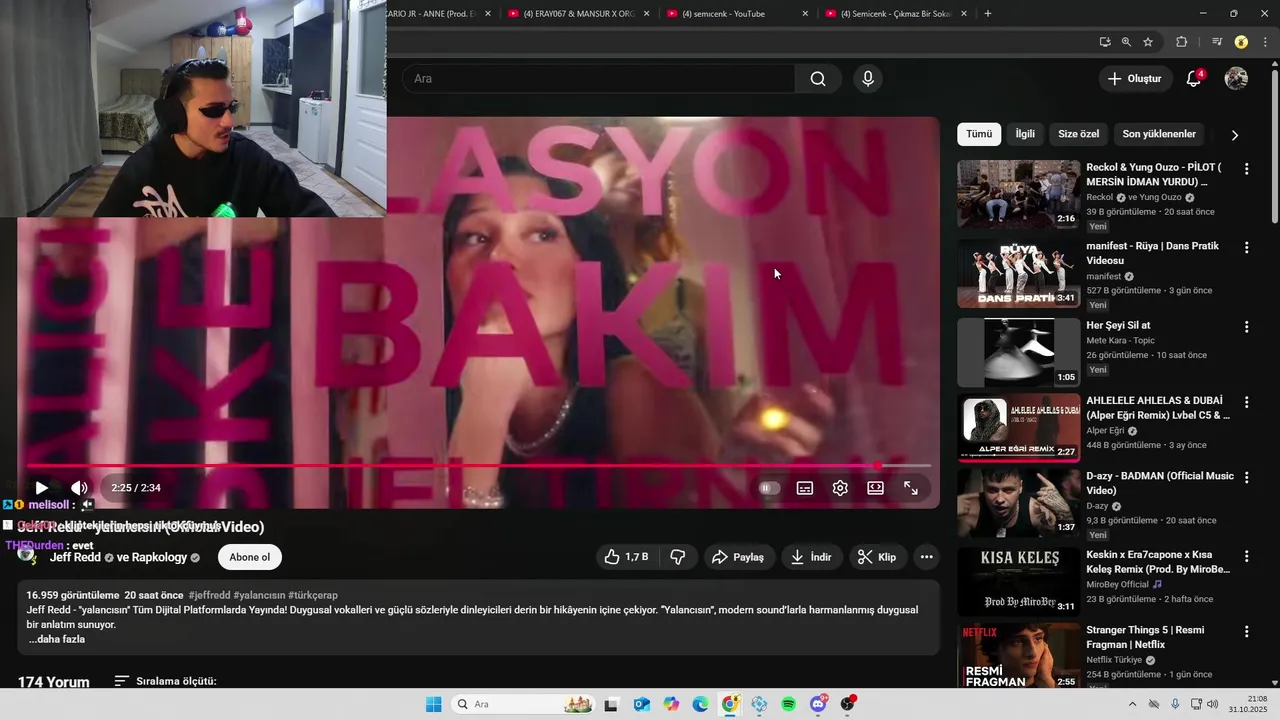
Task: Dislike the video with thumbs down
Action: click(678, 557)
